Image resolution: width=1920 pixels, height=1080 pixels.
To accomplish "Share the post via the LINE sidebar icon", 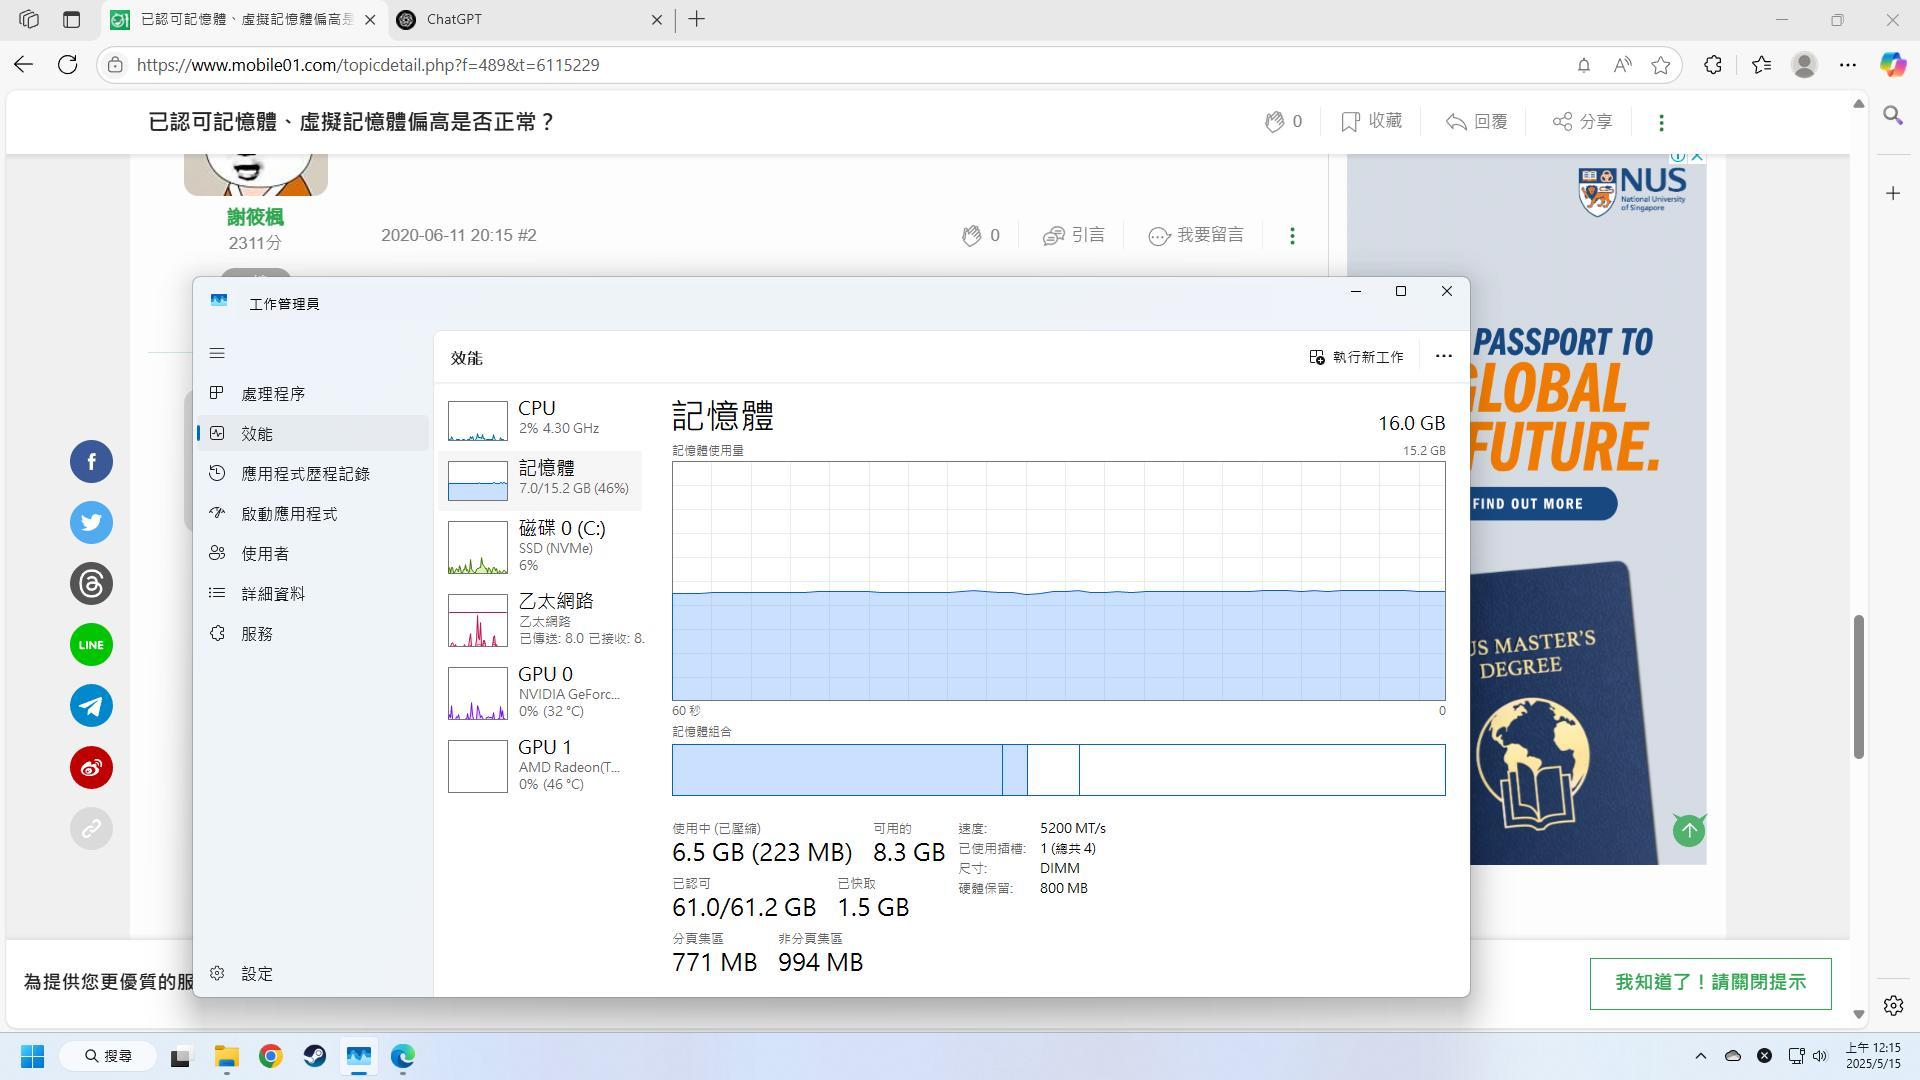I will 91,644.
